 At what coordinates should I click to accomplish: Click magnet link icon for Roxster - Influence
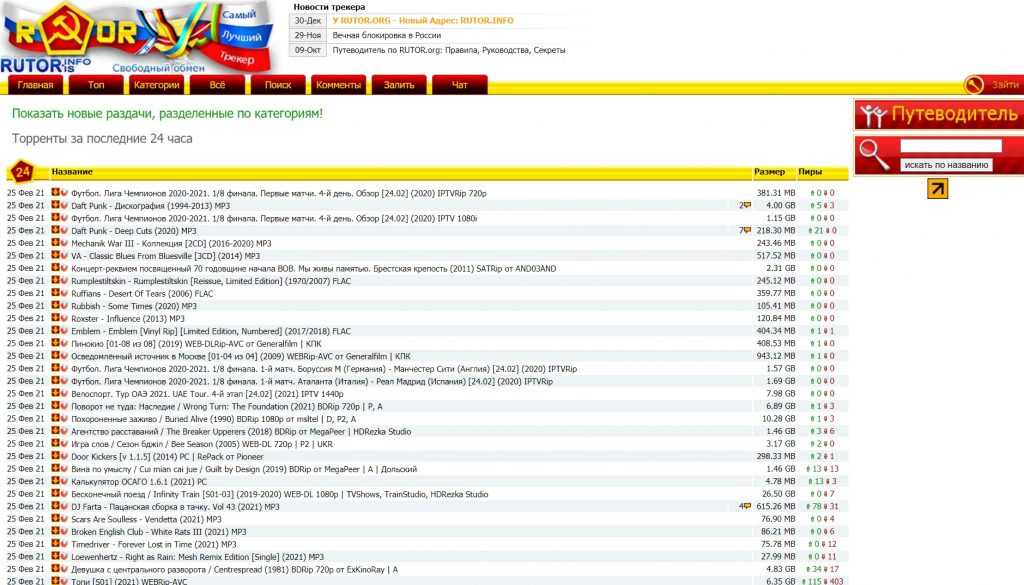pyautogui.click(x=63, y=318)
